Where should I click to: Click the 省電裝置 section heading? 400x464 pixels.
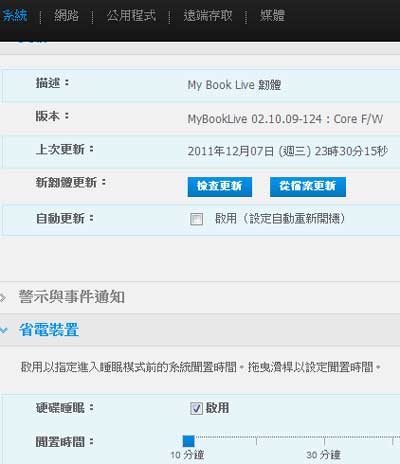click(x=49, y=330)
